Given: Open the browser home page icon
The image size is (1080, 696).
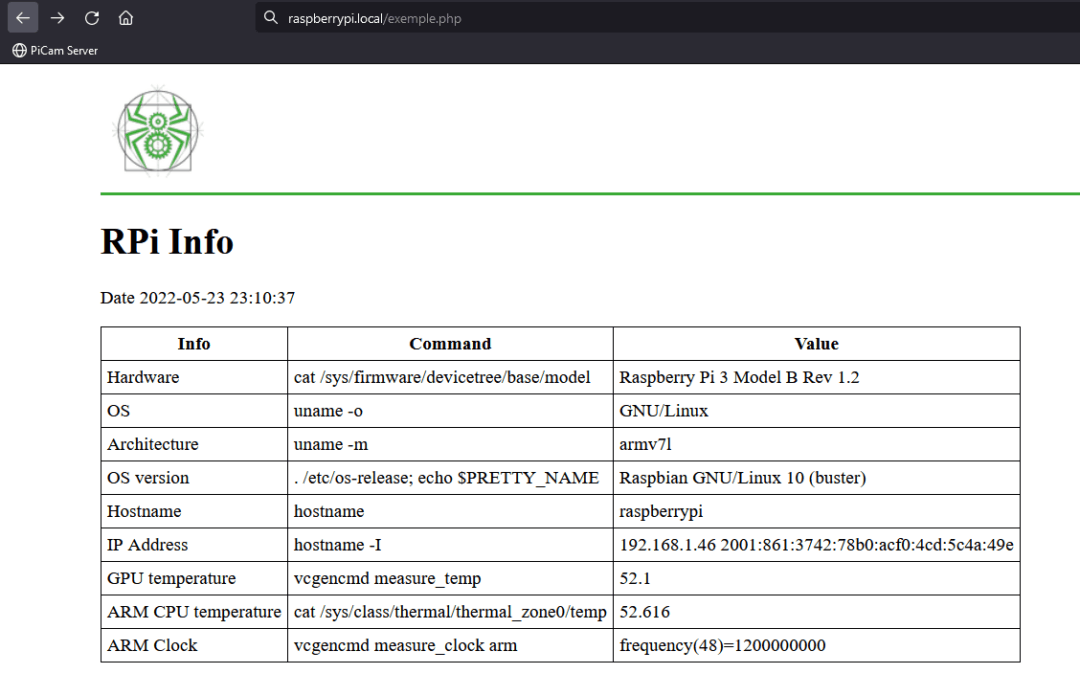Looking at the screenshot, I should (x=126, y=17).
